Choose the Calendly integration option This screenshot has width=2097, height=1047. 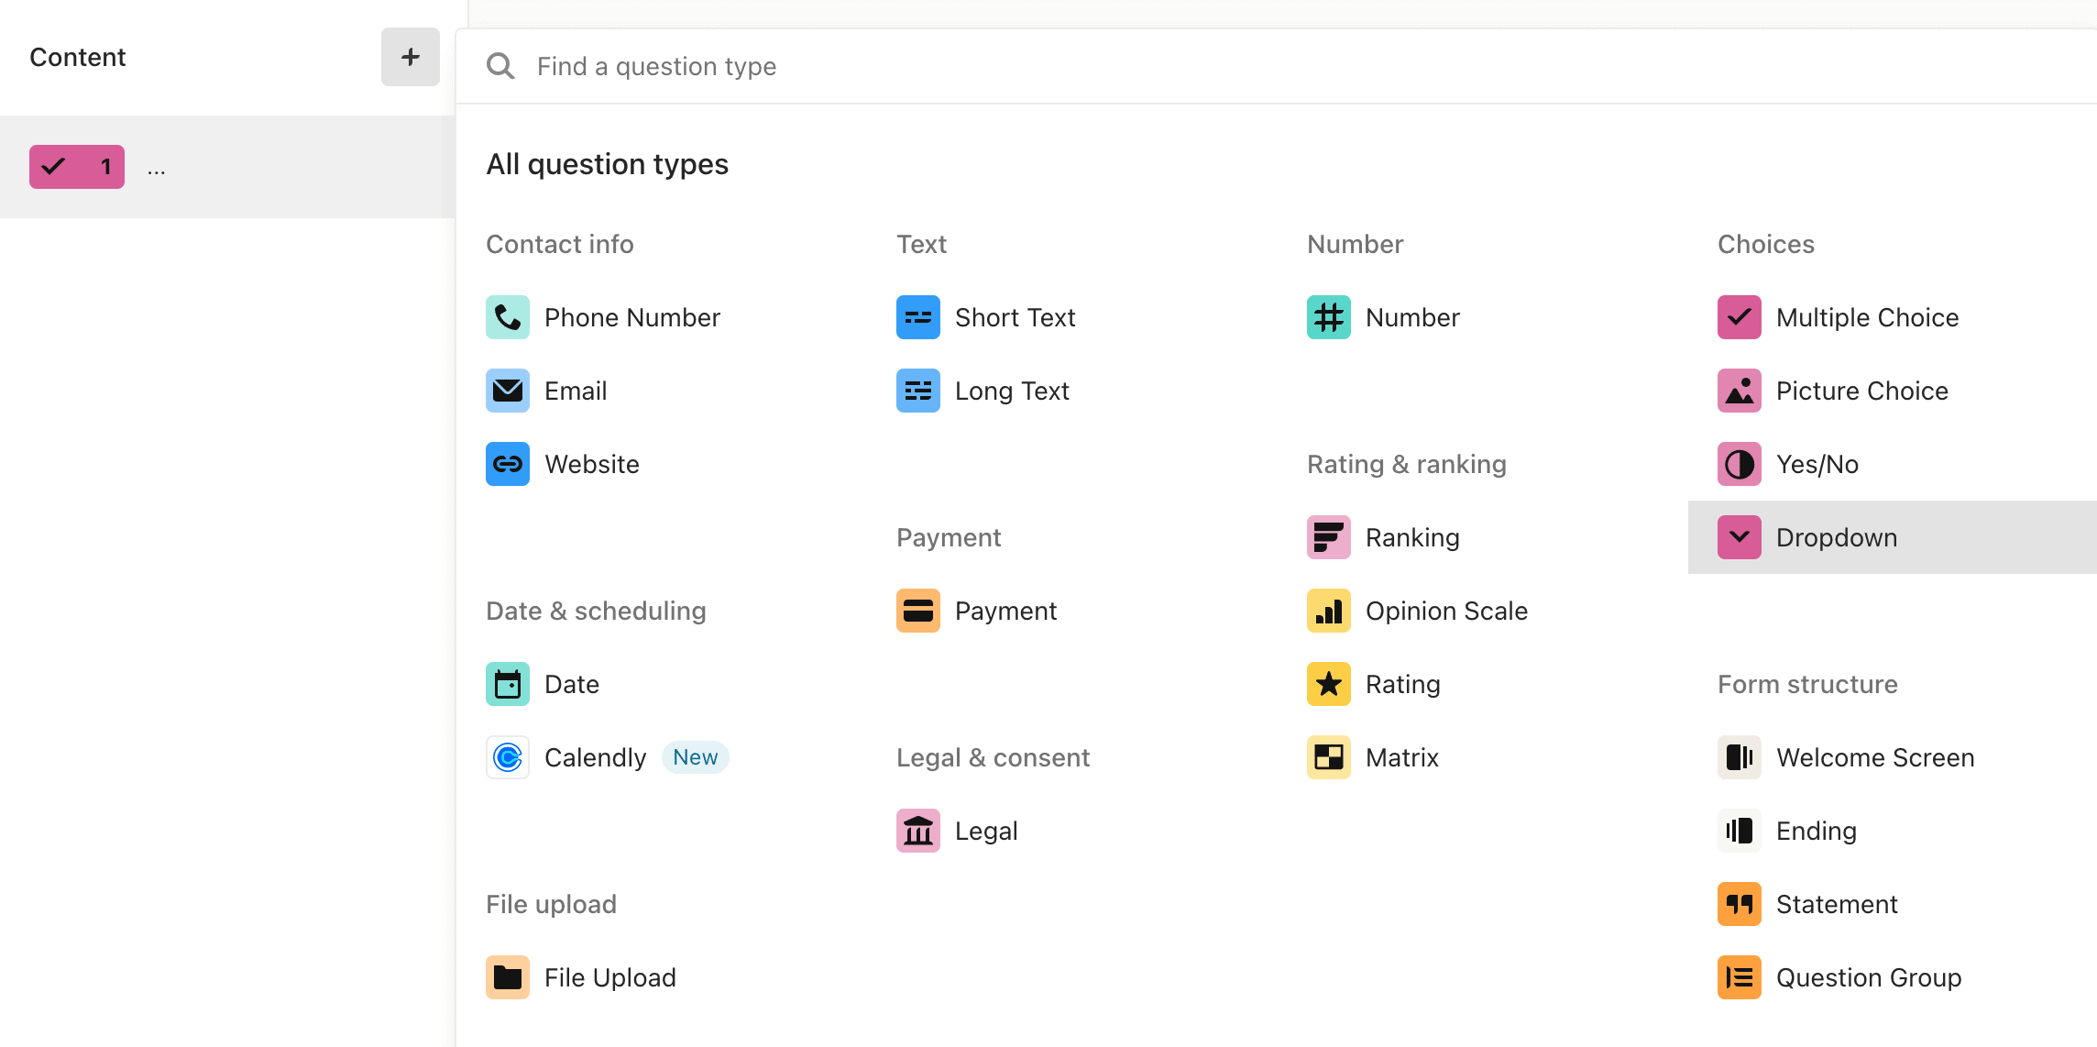(x=595, y=757)
